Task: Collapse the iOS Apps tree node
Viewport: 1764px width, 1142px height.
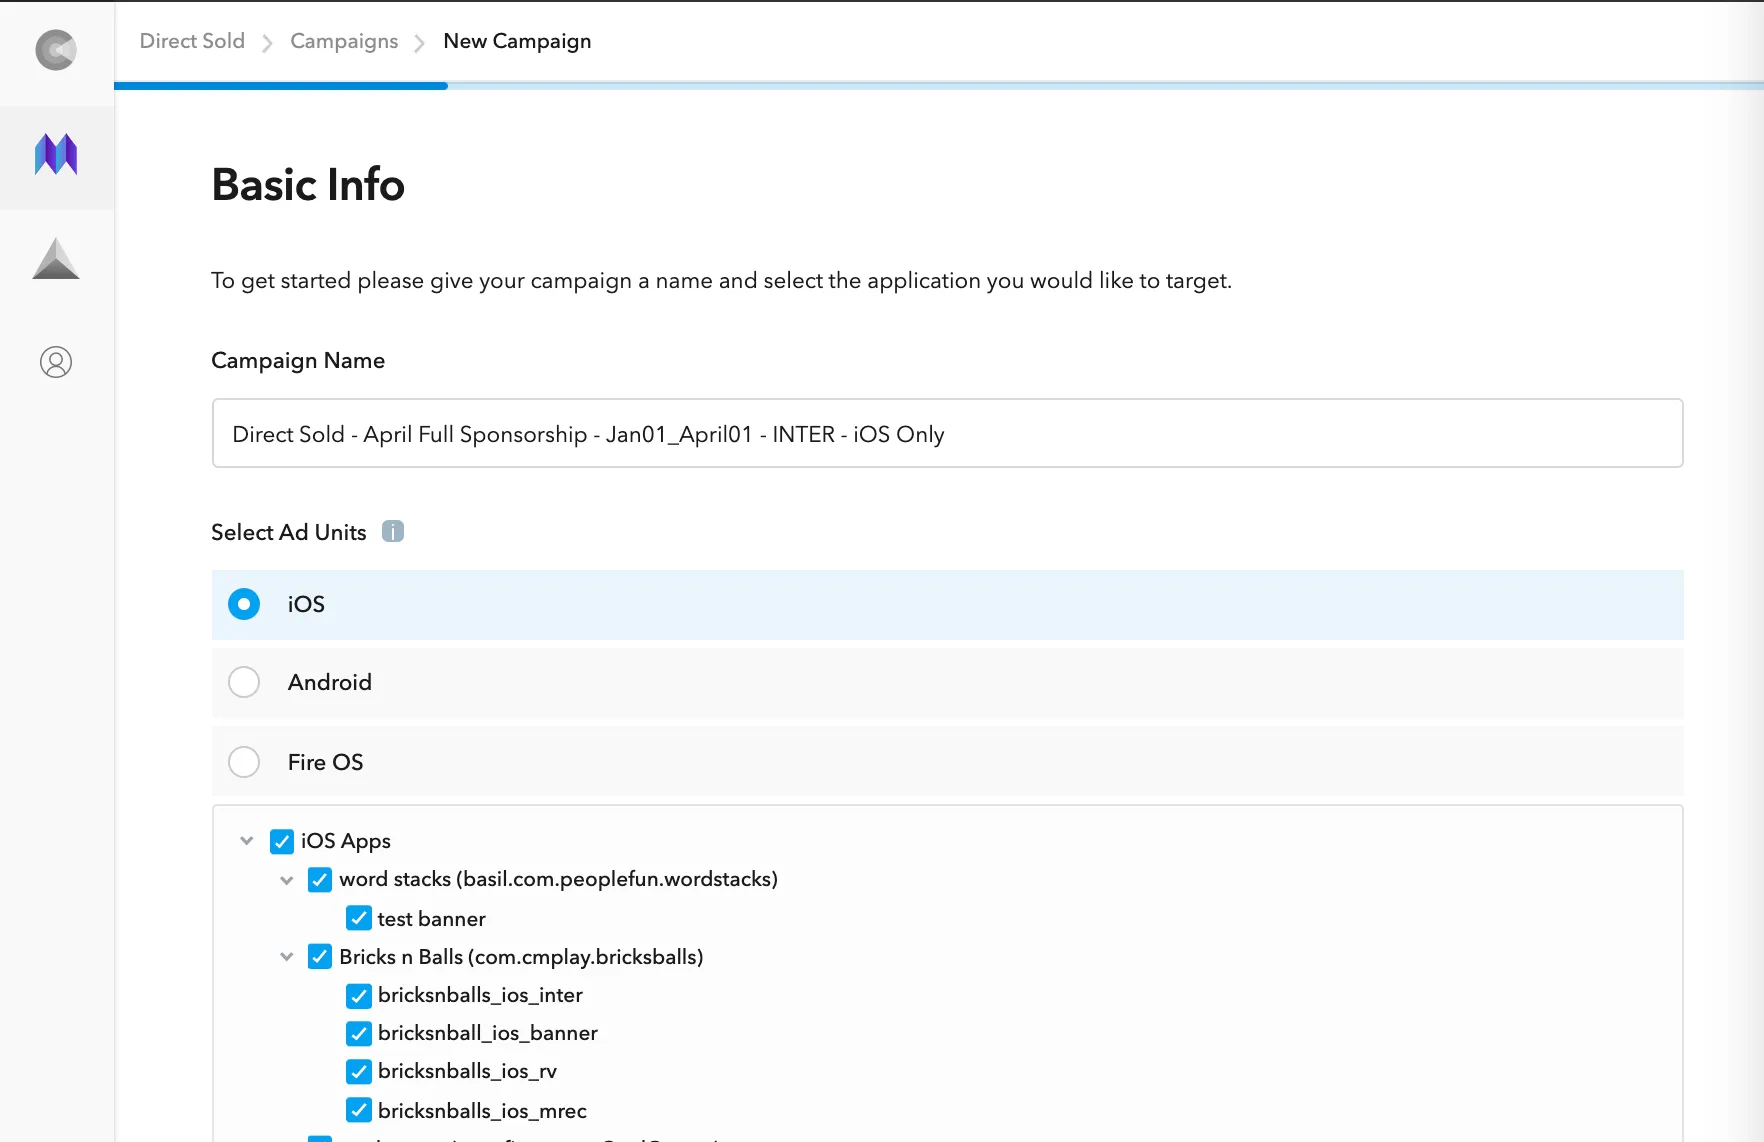Action: (247, 841)
